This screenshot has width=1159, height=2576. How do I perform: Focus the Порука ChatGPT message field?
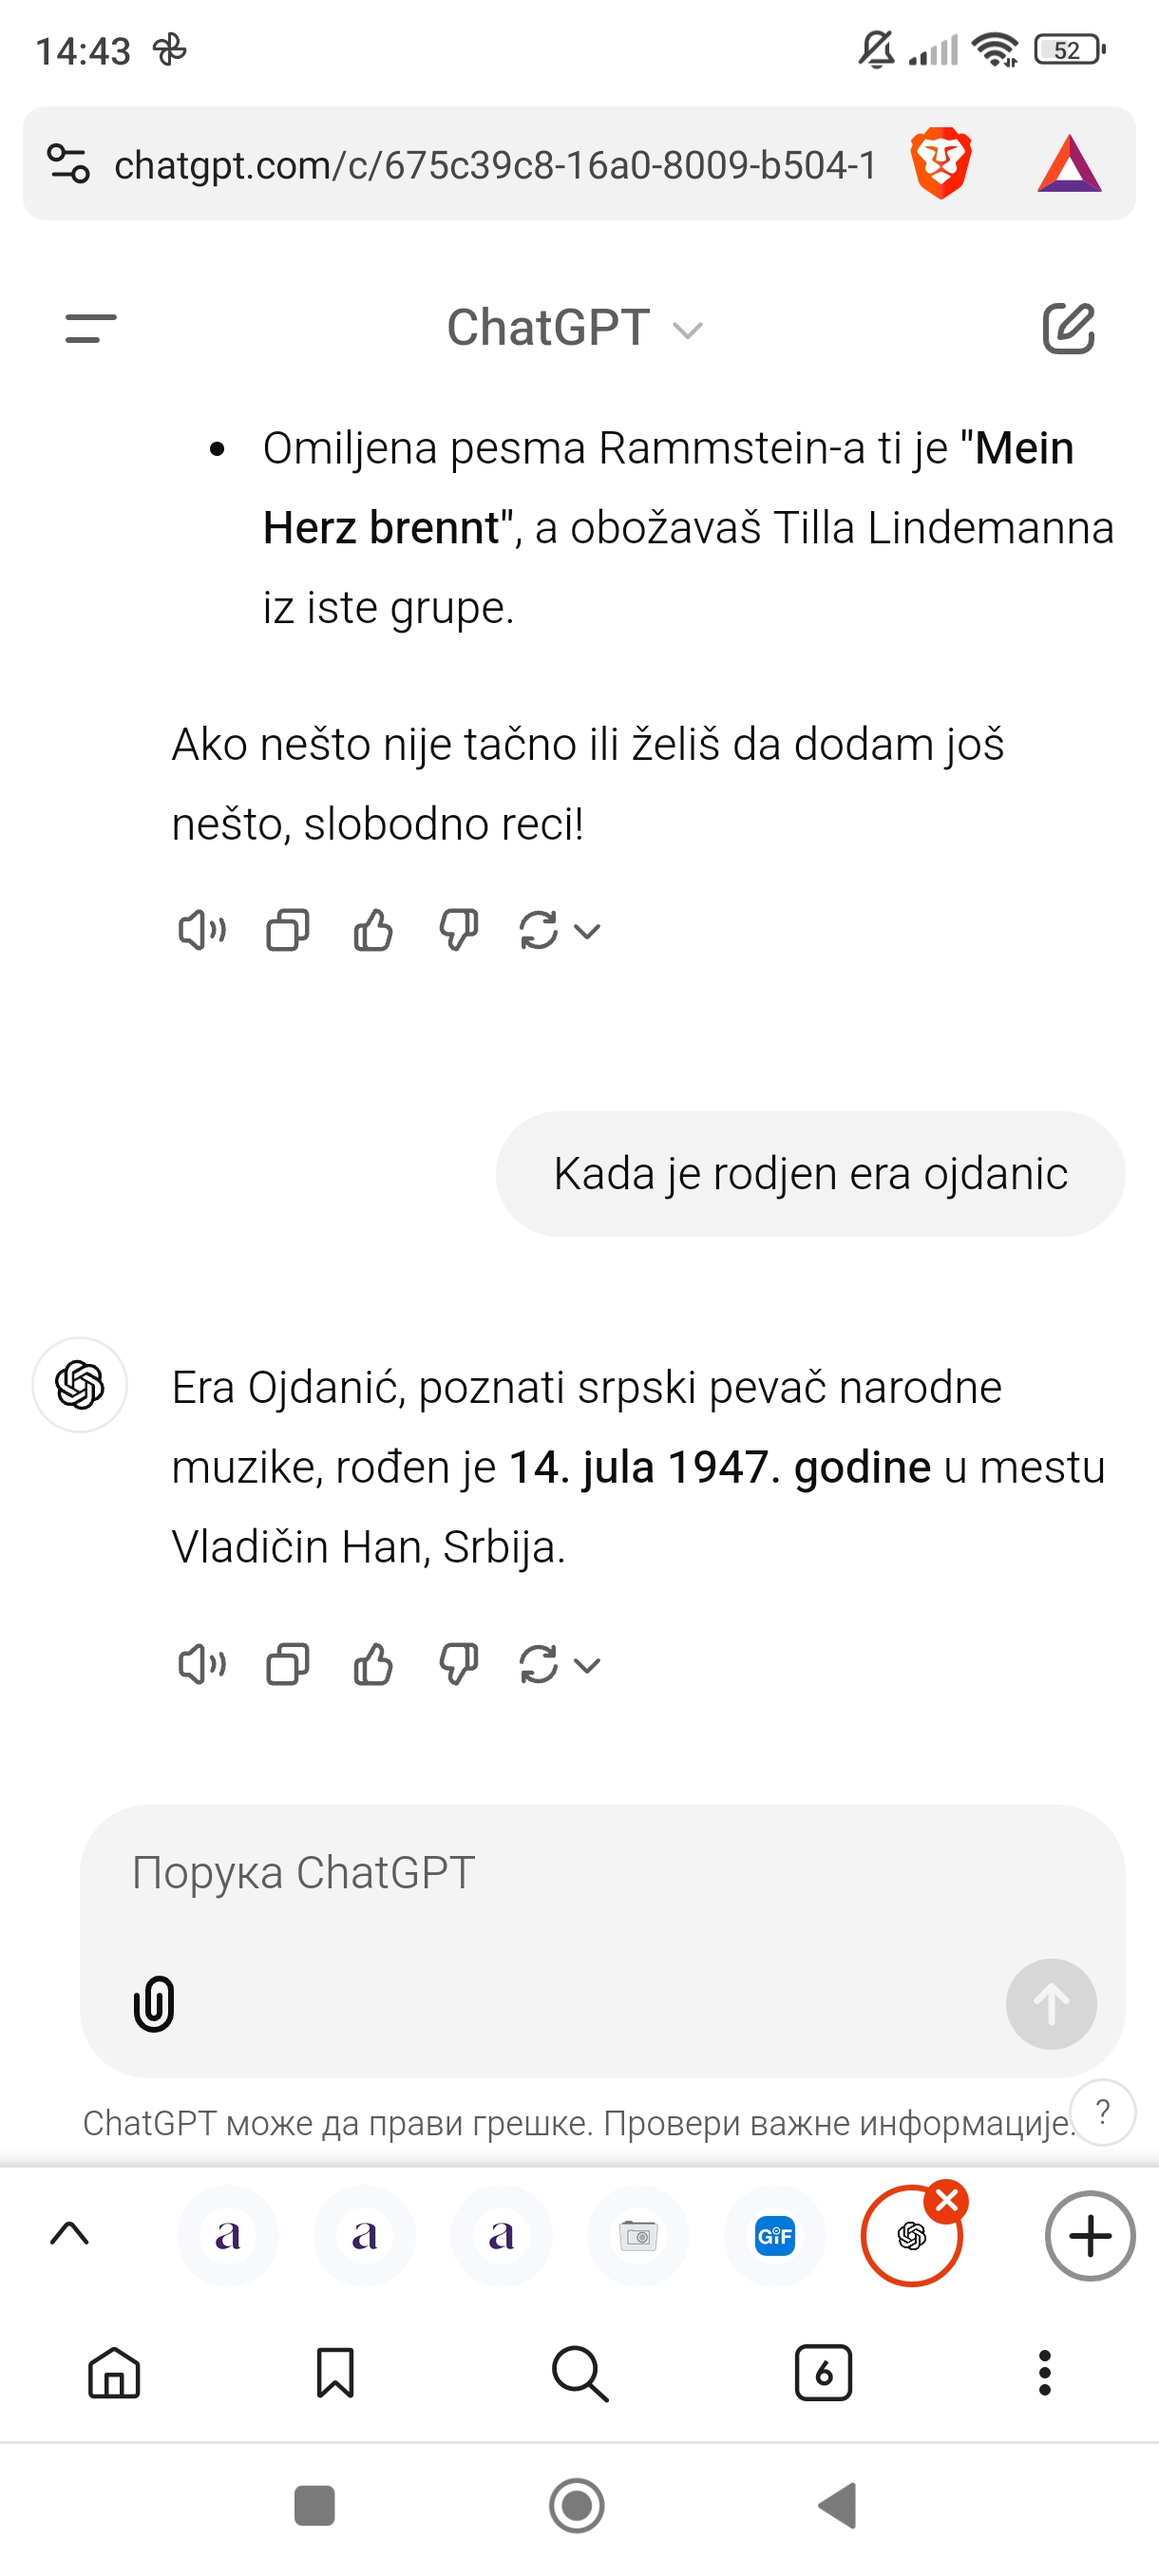point(600,1873)
